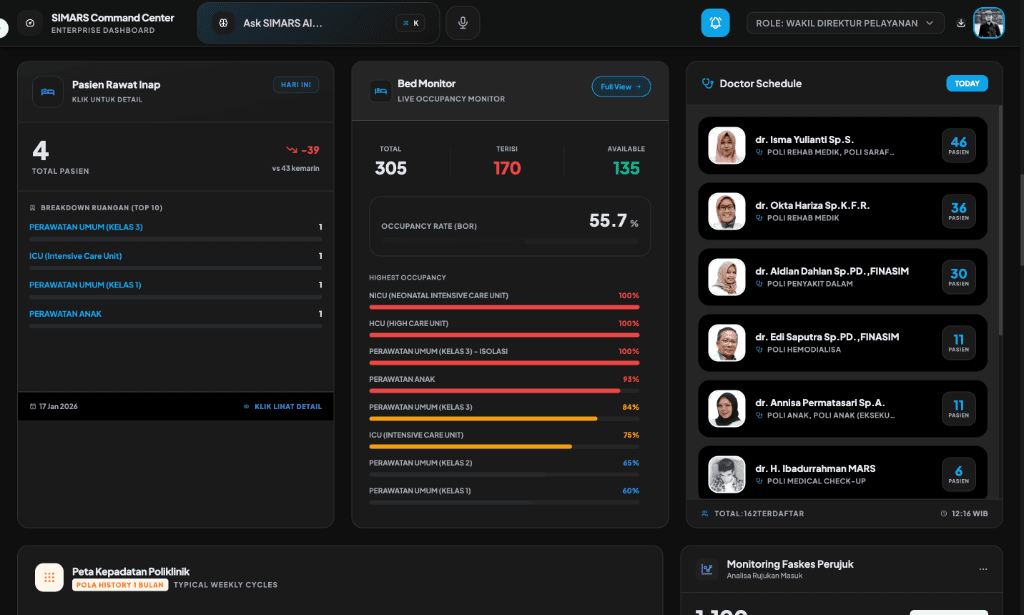
Task: Click the SIMARS Command Center logo icon
Action: 30,23
